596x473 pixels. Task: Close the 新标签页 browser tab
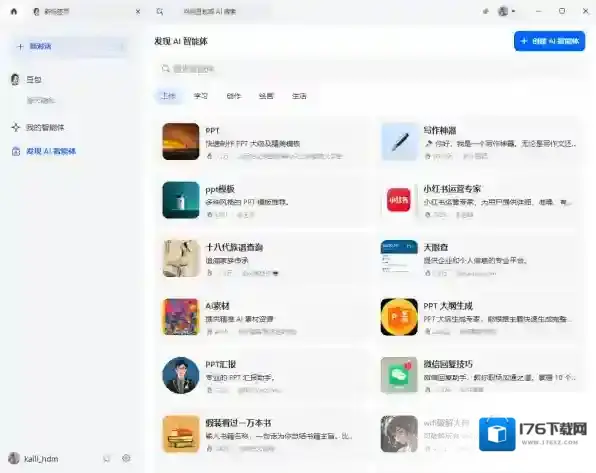(x=138, y=12)
